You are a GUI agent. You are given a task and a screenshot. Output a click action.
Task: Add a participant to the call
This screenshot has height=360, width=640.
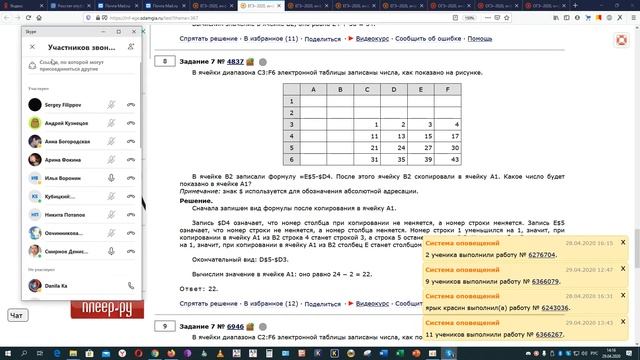click(131, 47)
